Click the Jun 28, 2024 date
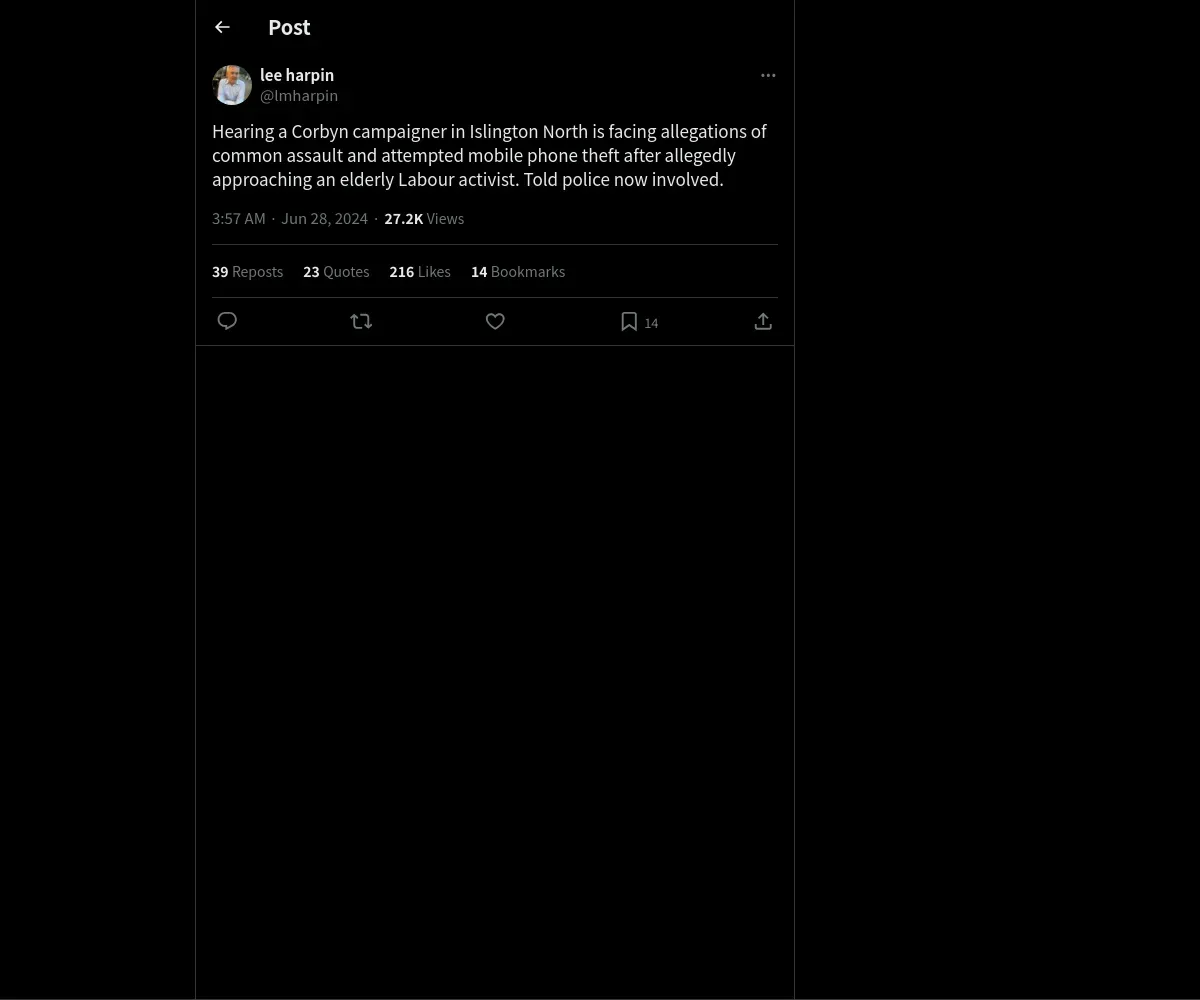Screen dimensions: 1200x1000 click(x=324, y=219)
